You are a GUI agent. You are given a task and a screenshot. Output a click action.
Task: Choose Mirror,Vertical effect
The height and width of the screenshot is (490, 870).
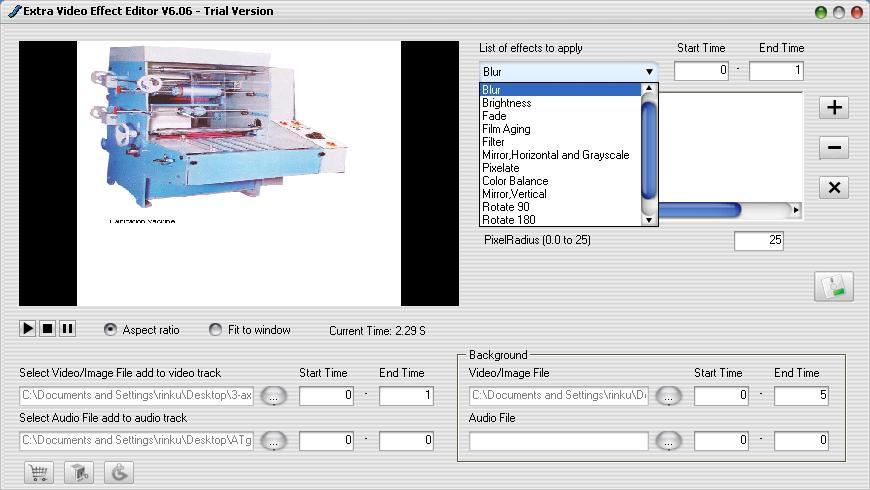[x=560, y=194]
